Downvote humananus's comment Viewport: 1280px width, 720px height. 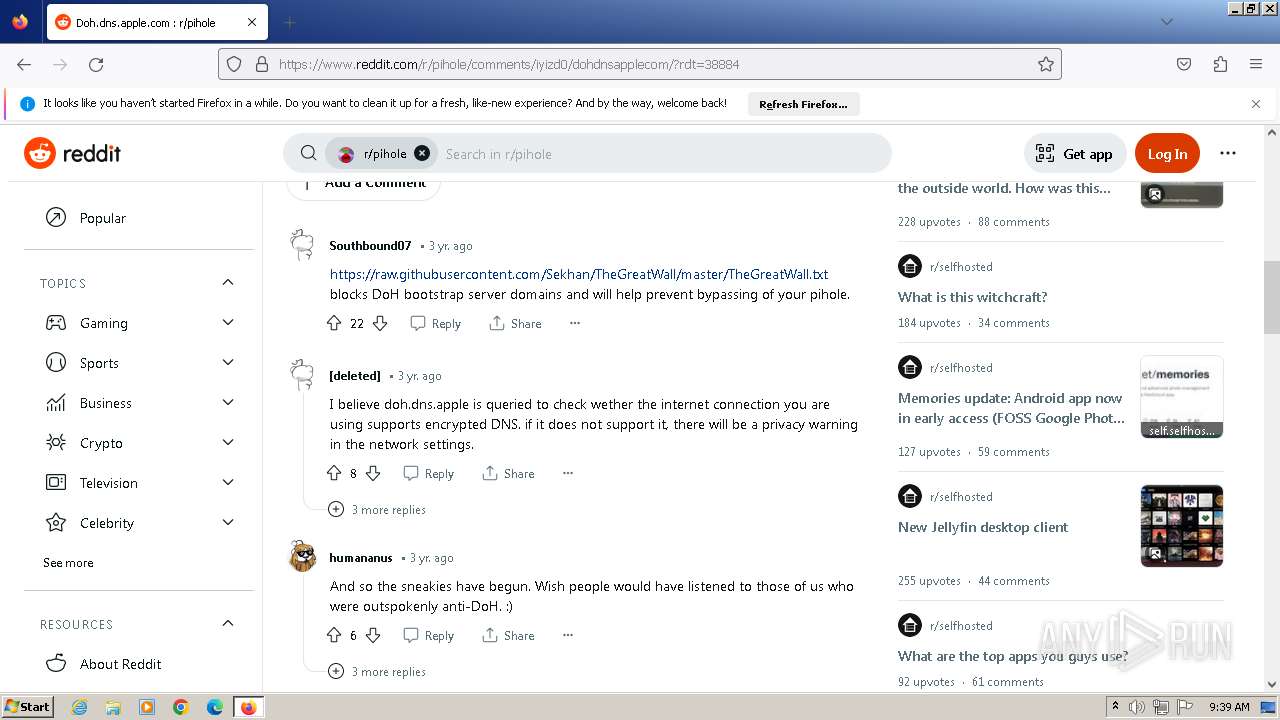373,635
